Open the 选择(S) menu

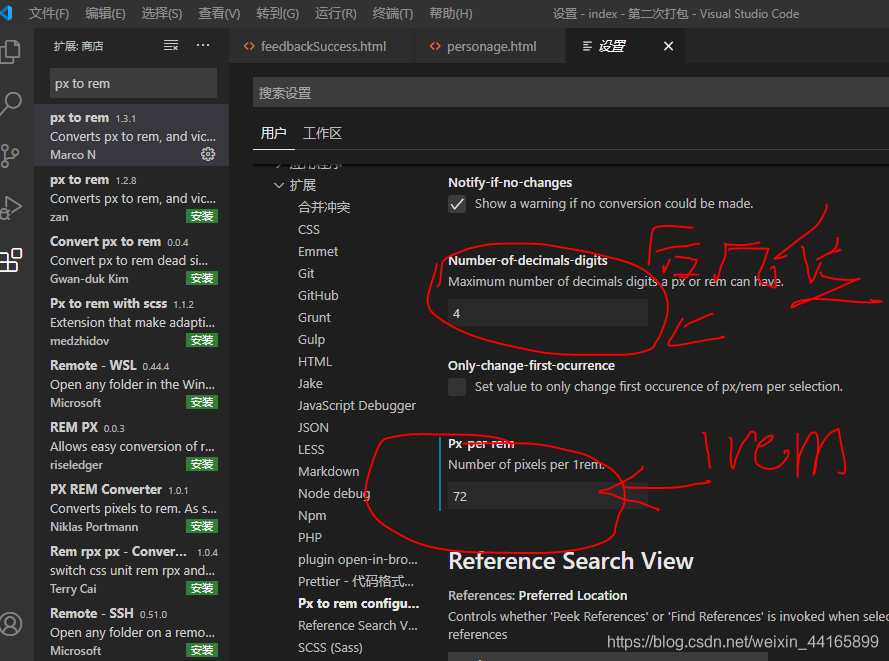(x=162, y=14)
